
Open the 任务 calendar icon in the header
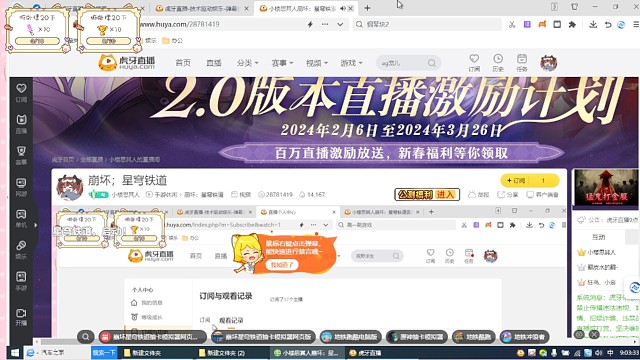[522, 63]
